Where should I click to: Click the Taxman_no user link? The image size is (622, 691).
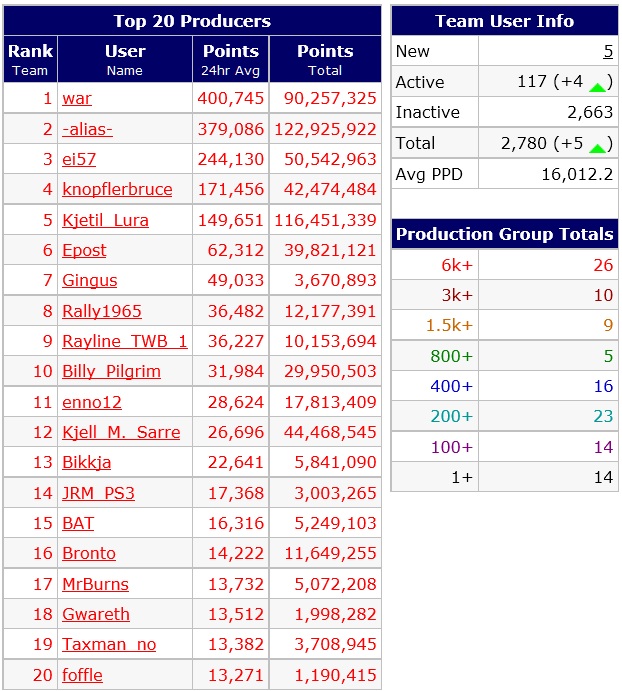(x=109, y=644)
